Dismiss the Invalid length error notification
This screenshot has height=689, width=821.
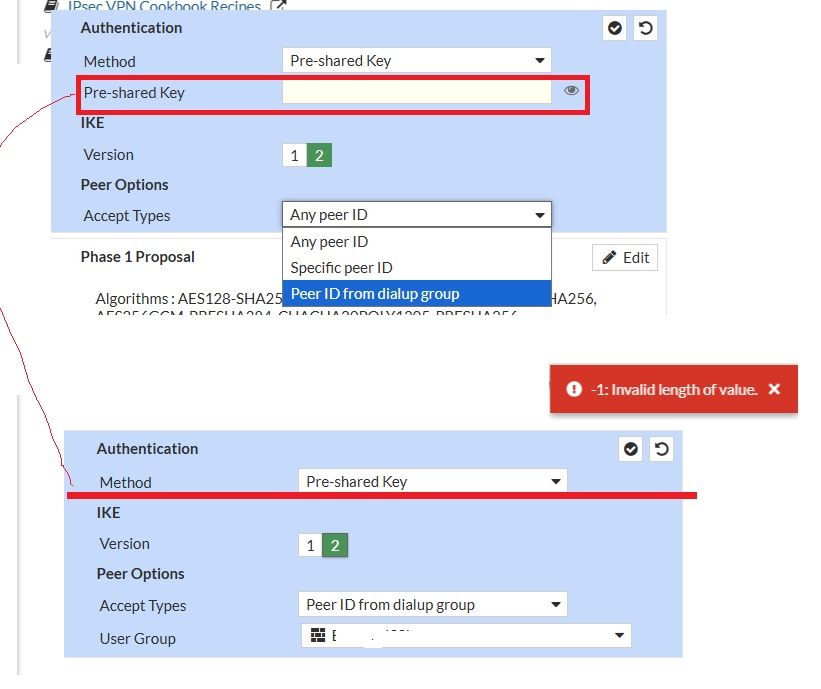(774, 389)
